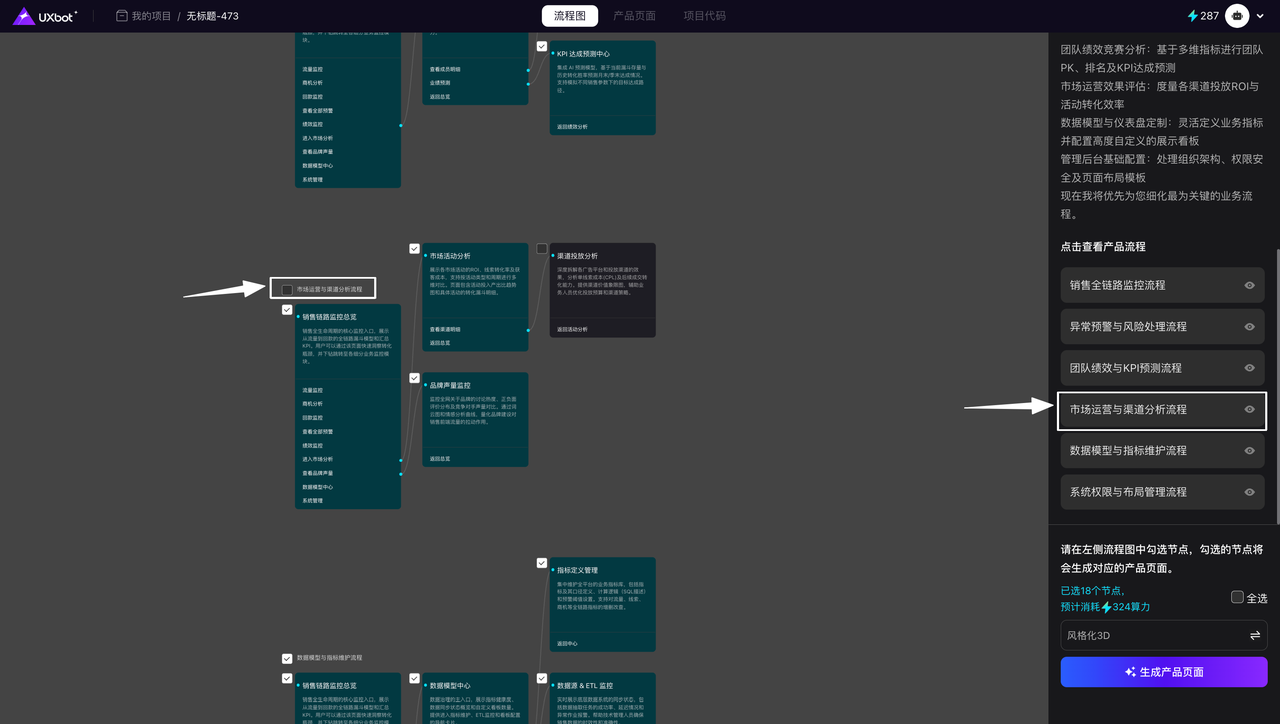The image size is (1280, 724).
Task: Click the eye icon for 系统权限与布局管理流程
Action: (1249, 492)
